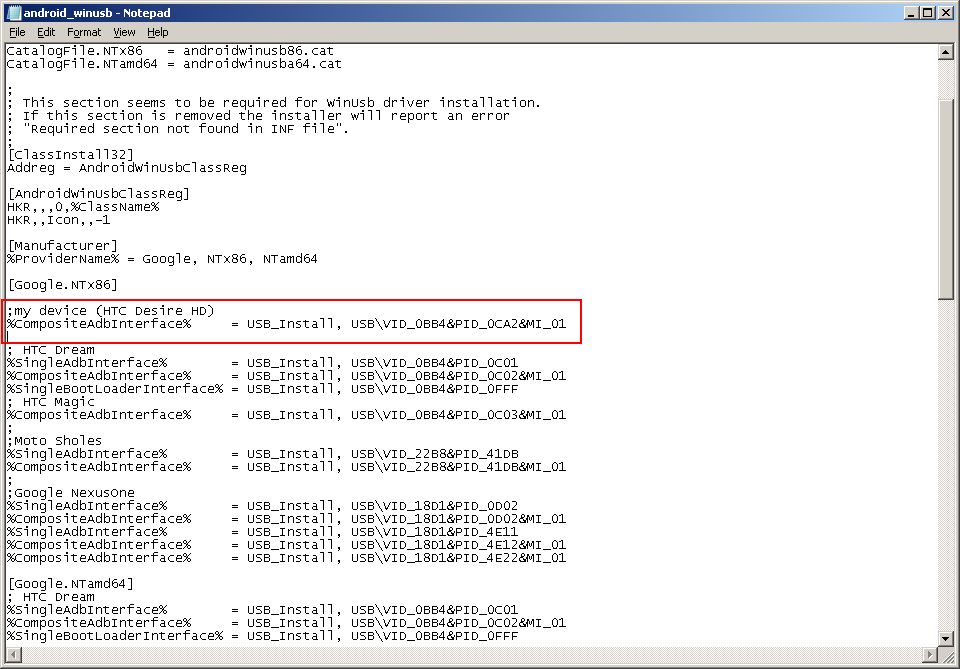Open the Help menu
The height and width of the screenshot is (669, 960).
tap(158, 32)
